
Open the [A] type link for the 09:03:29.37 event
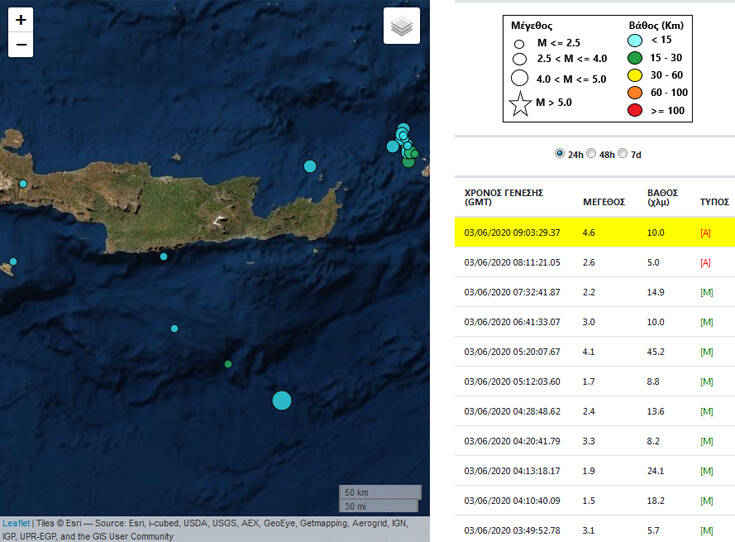(x=705, y=233)
